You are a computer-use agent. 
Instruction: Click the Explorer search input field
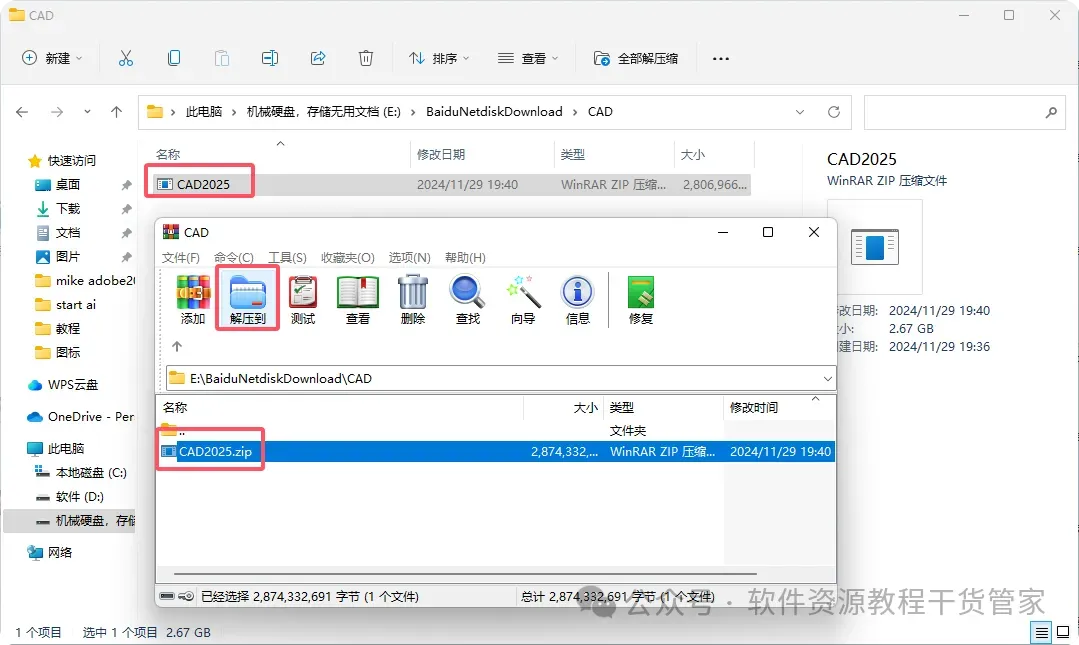(963, 112)
